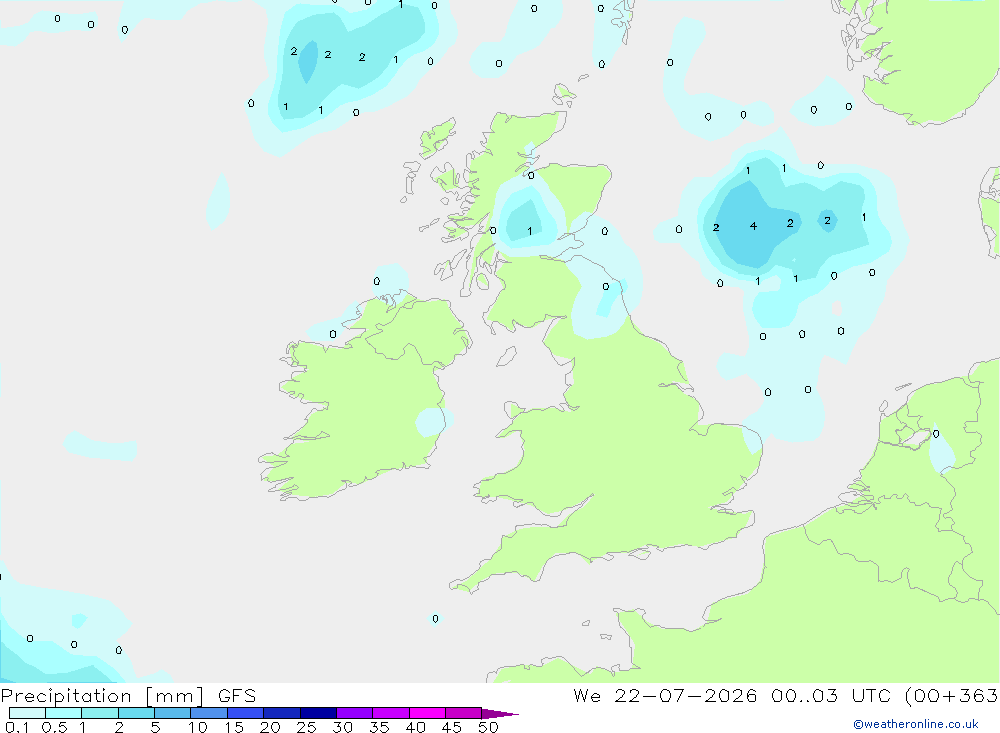Image resolution: width=1000 pixels, height=733 pixels.
Task: Click the 15 legend scale label
Action: click(x=234, y=727)
